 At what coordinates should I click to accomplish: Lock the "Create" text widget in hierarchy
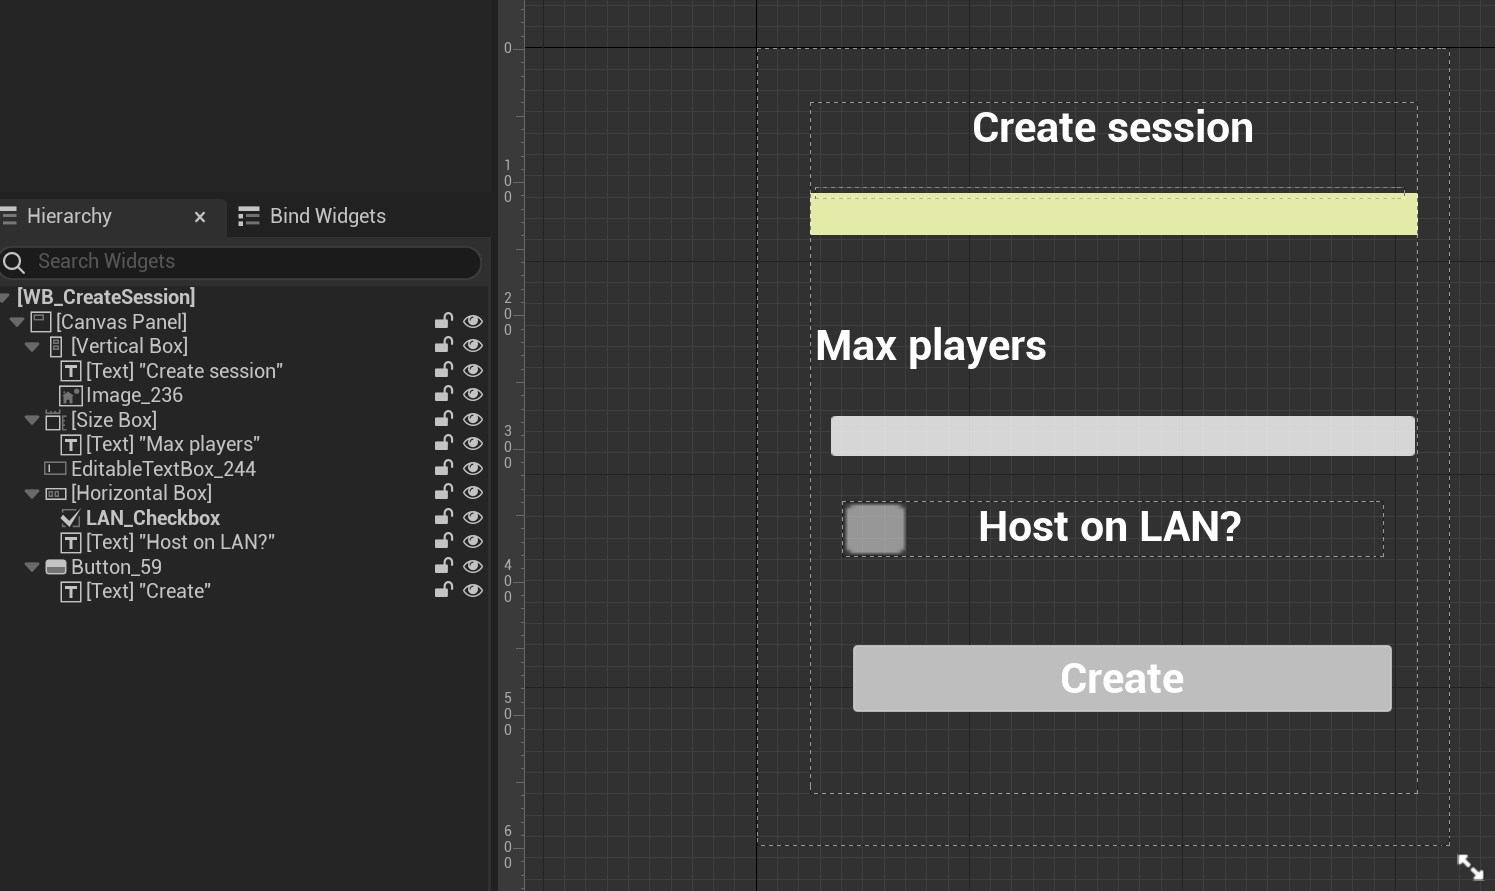443,590
